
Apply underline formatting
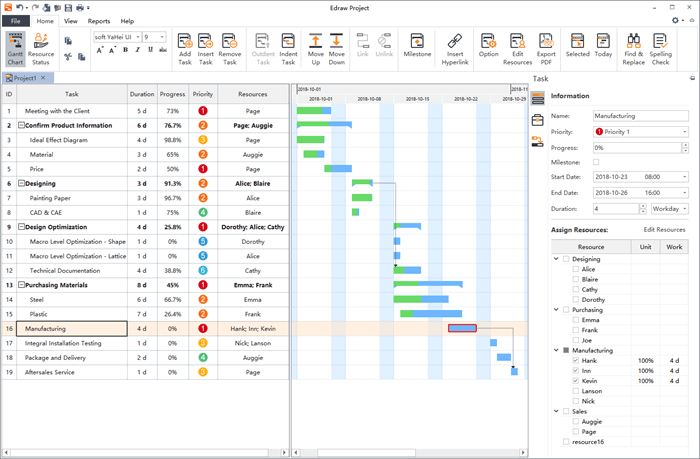coord(150,50)
